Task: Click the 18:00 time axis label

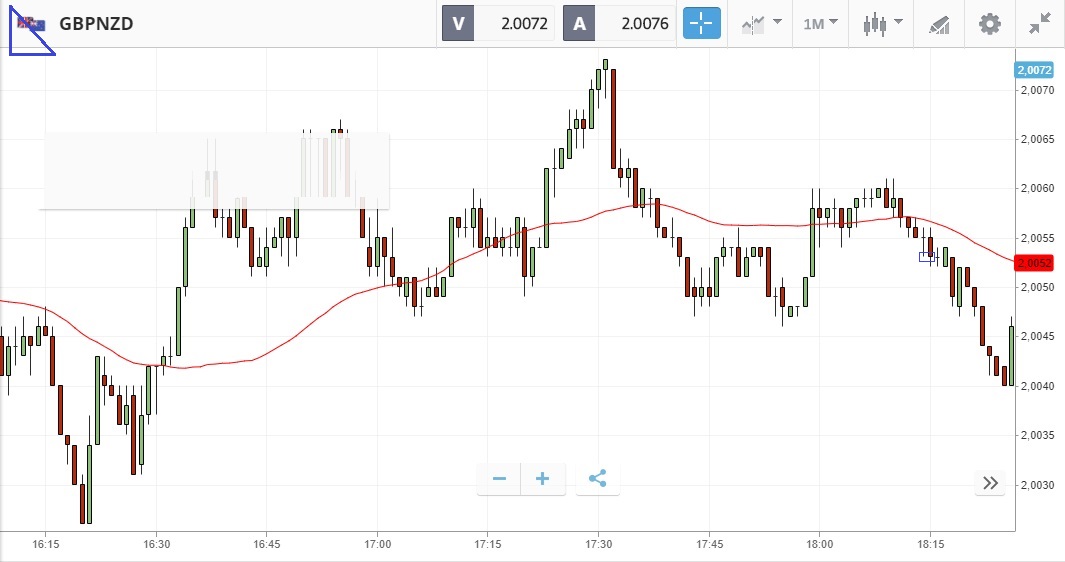Action: click(x=819, y=545)
